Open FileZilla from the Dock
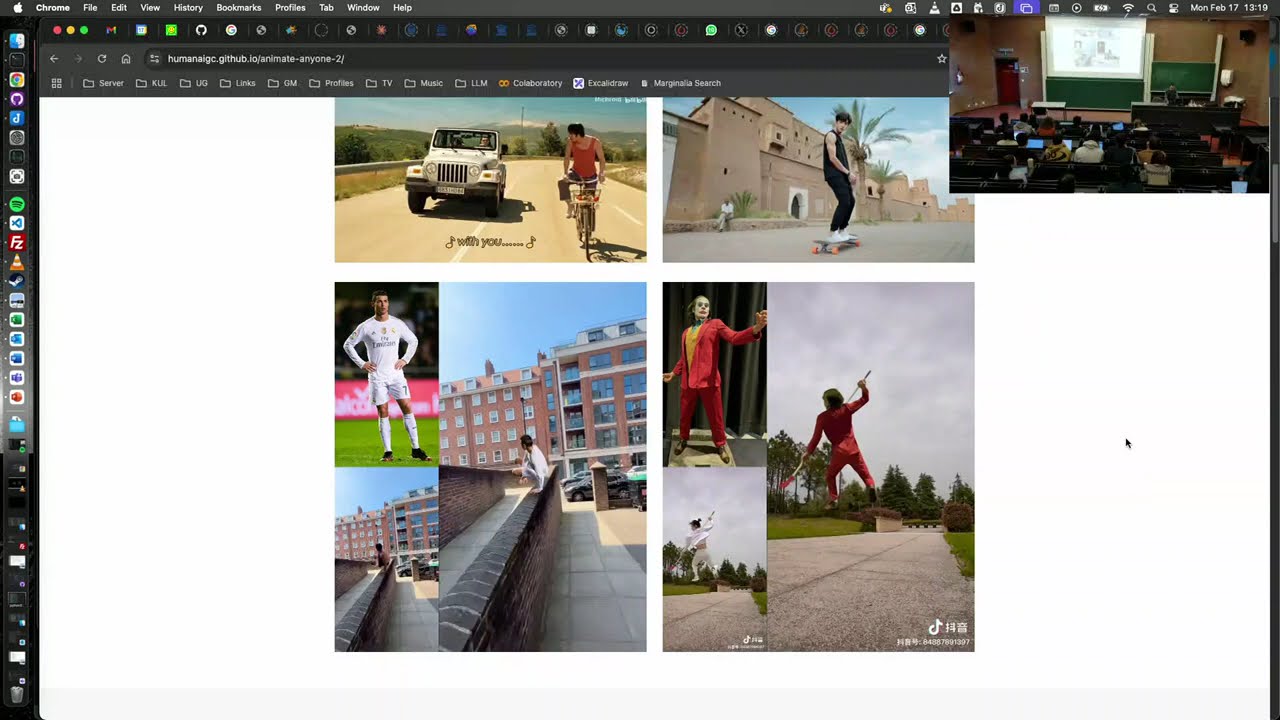The image size is (1280, 720). [17, 242]
